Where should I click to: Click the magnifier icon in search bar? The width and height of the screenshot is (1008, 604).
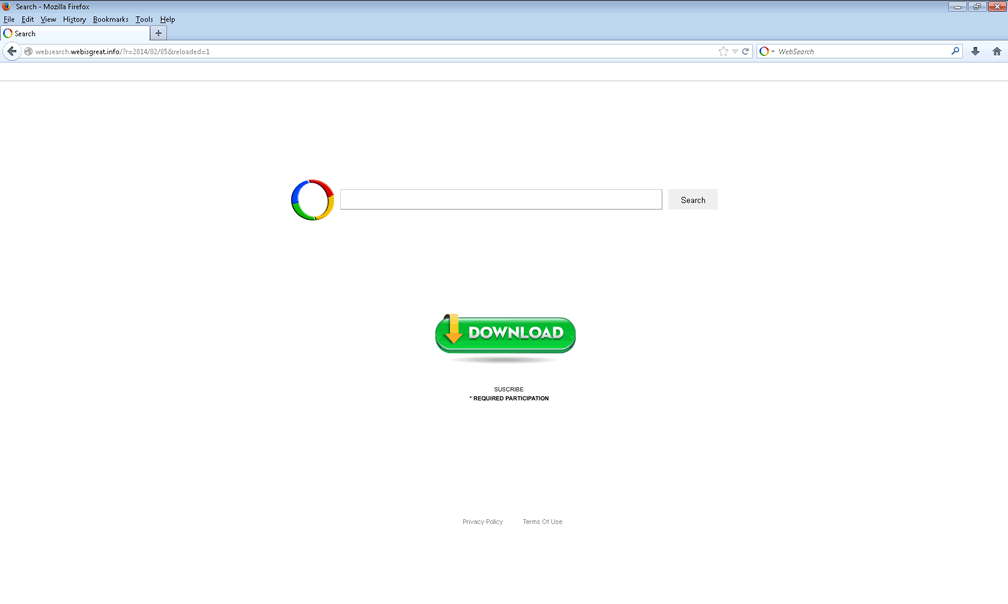[x=955, y=51]
